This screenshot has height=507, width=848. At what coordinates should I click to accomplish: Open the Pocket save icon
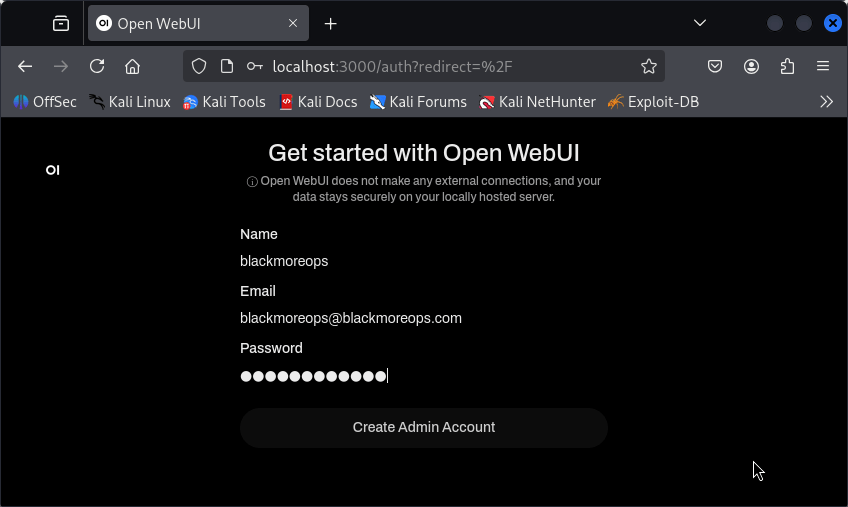tap(715, 67)
